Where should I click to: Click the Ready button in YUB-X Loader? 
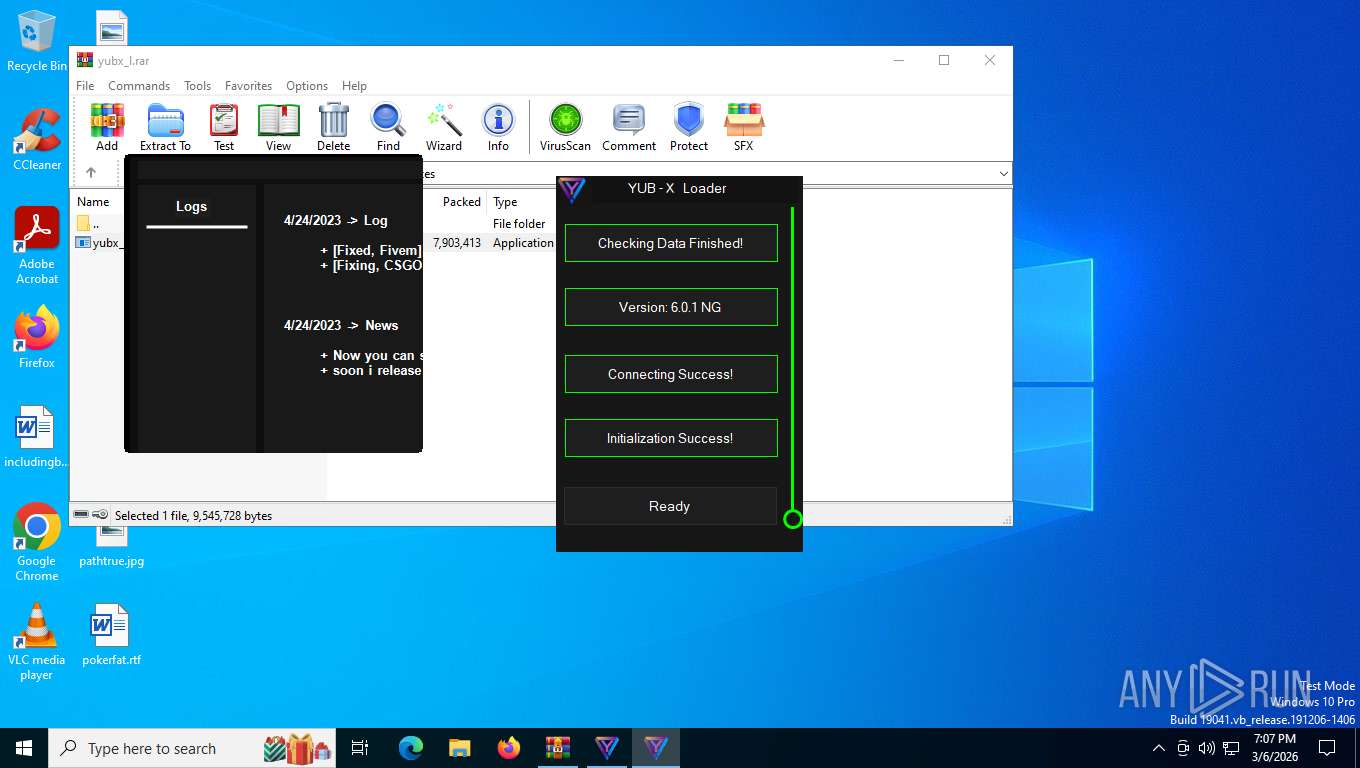click(670, 506)
